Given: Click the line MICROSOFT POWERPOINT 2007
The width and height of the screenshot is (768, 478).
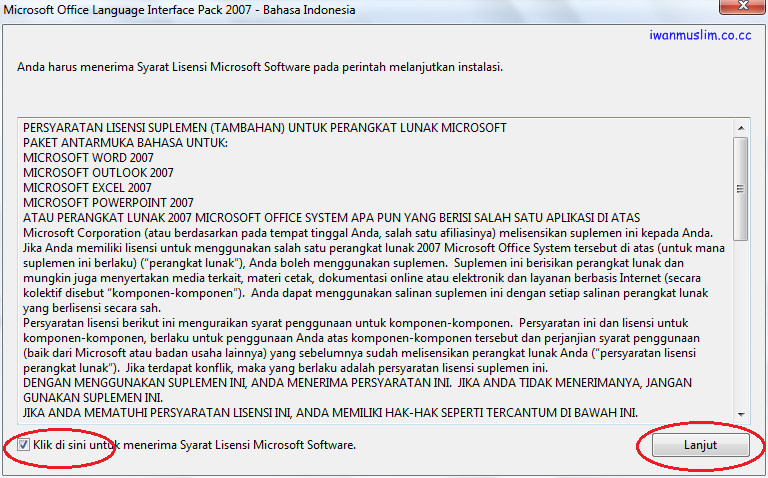Looking at the screenshot, I should 108,203.
